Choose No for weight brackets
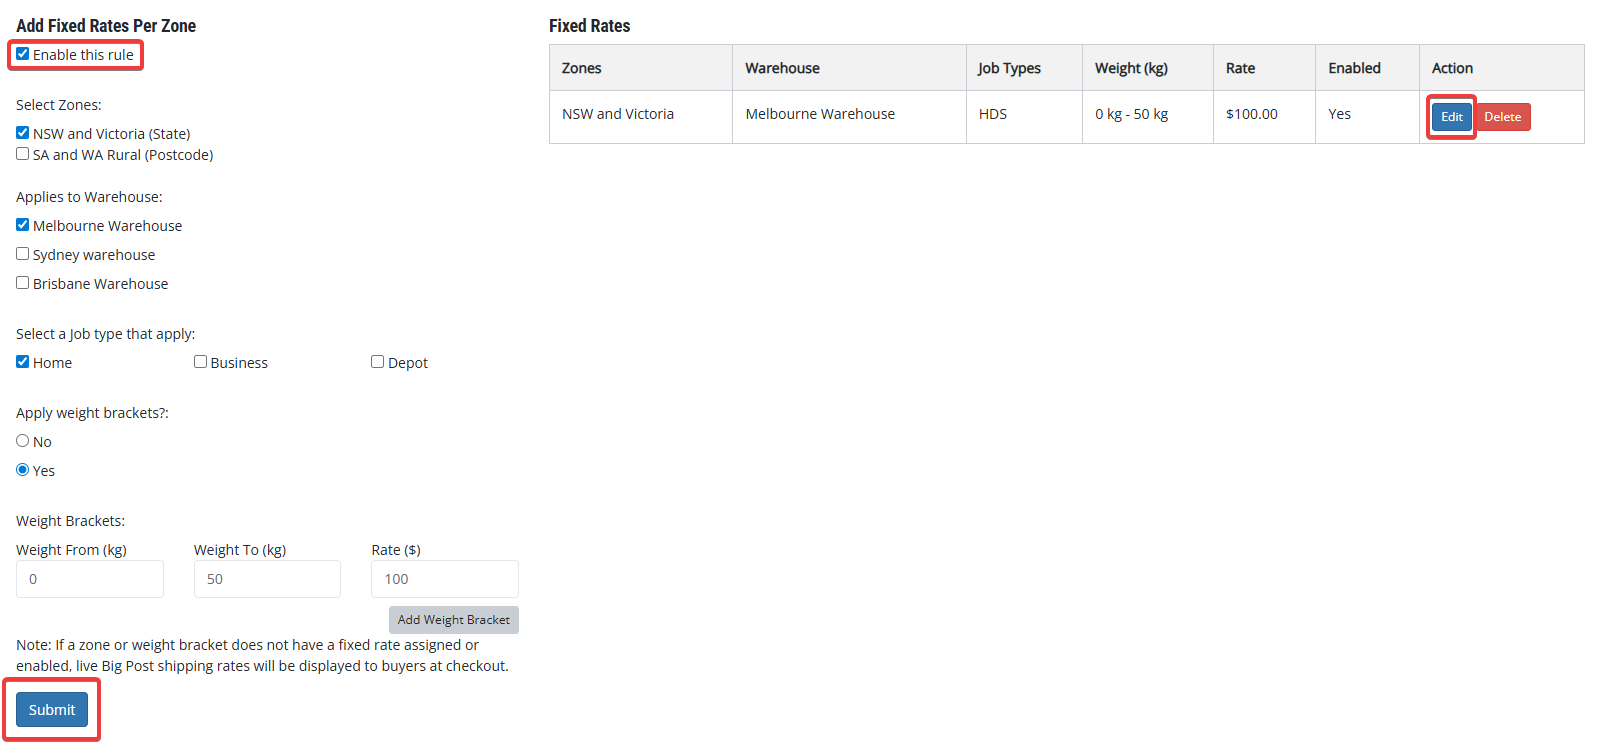 [23, 441]
